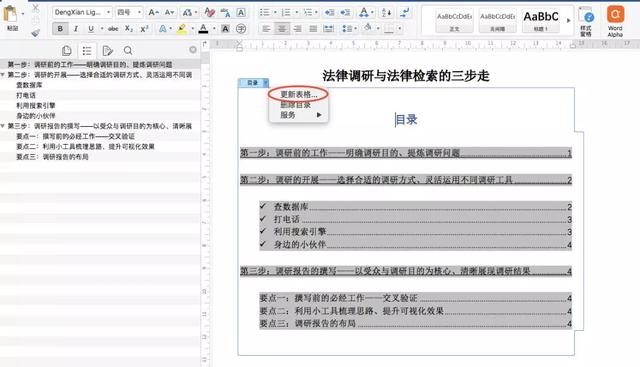640x367 pixels.
Task: Apply the 正文 style
Action: [x=454, y=20]
